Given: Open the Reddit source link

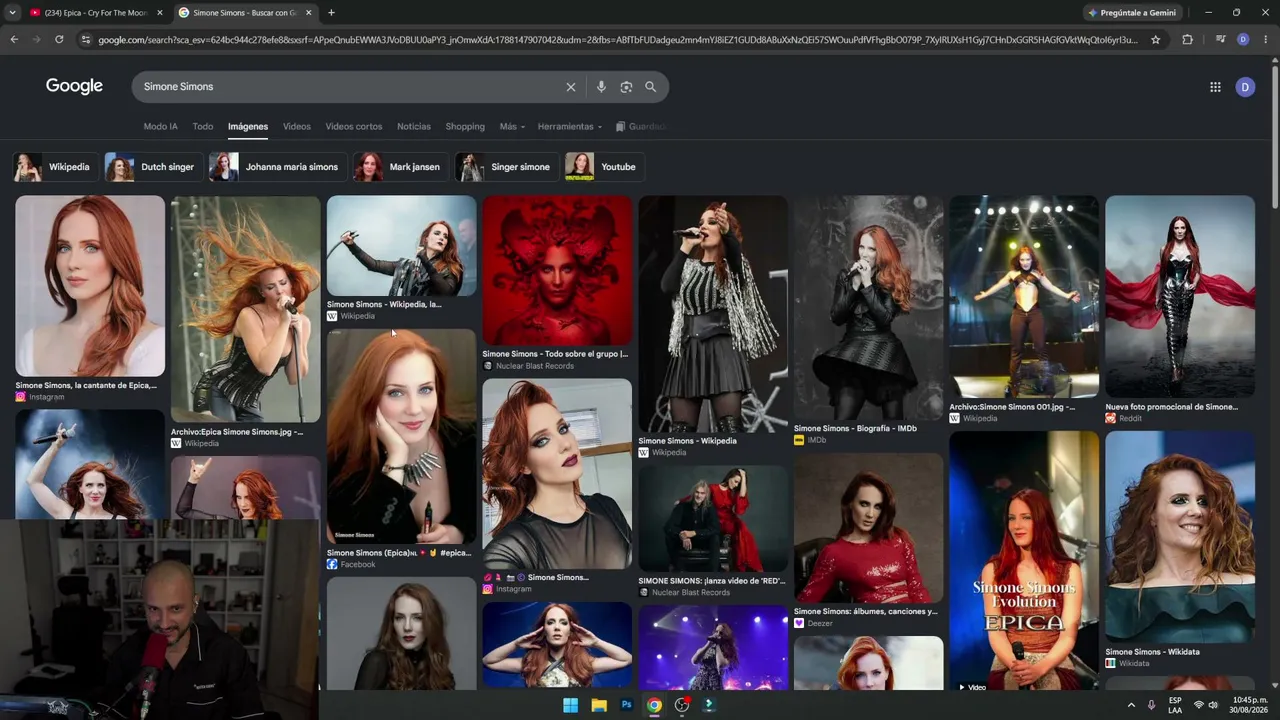Looking at the screenshot, I should tap(1124, 418).
